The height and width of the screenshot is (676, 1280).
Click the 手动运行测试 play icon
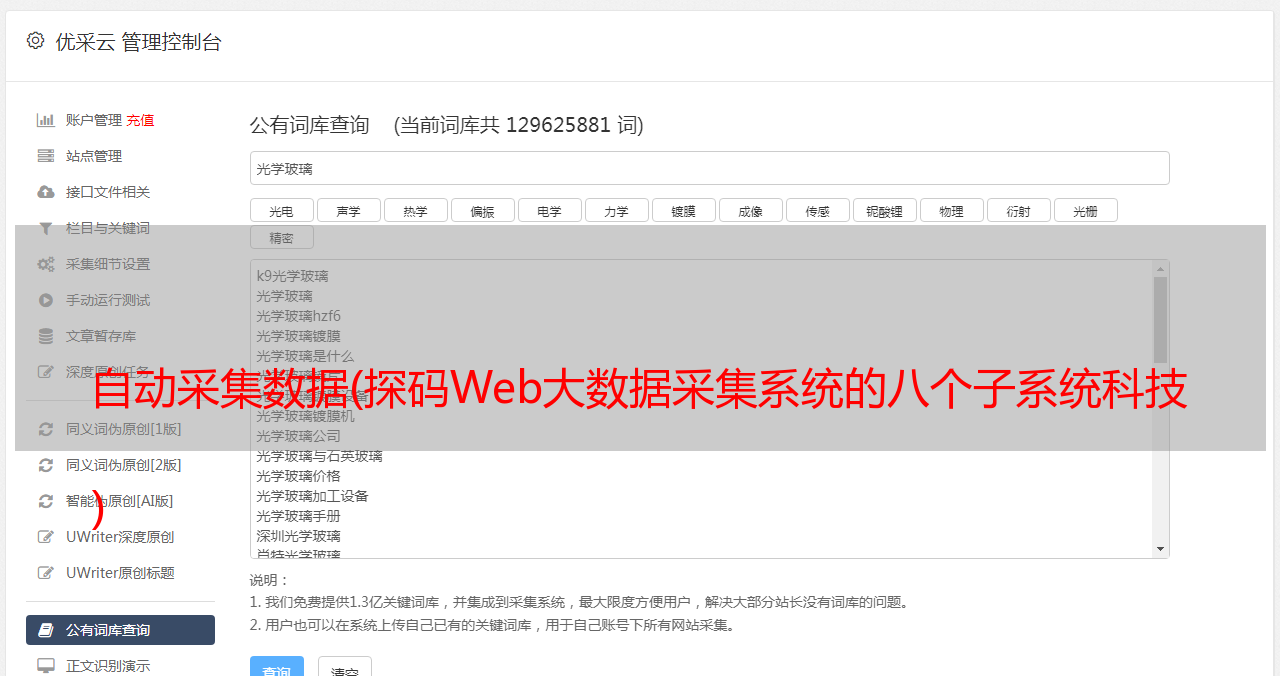click(x=46, y=300)
